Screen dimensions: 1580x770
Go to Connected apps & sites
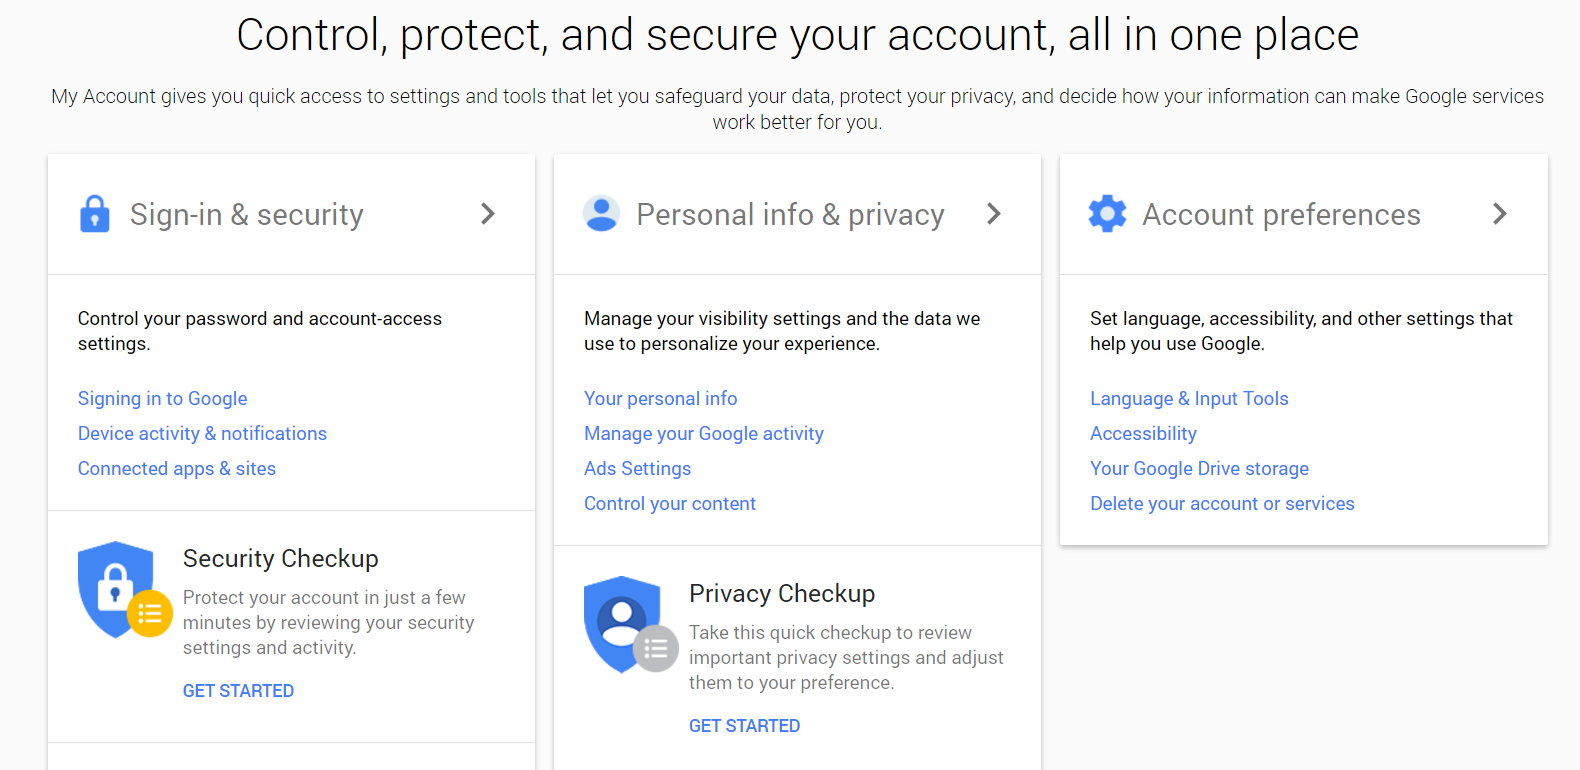click(177, 469)
